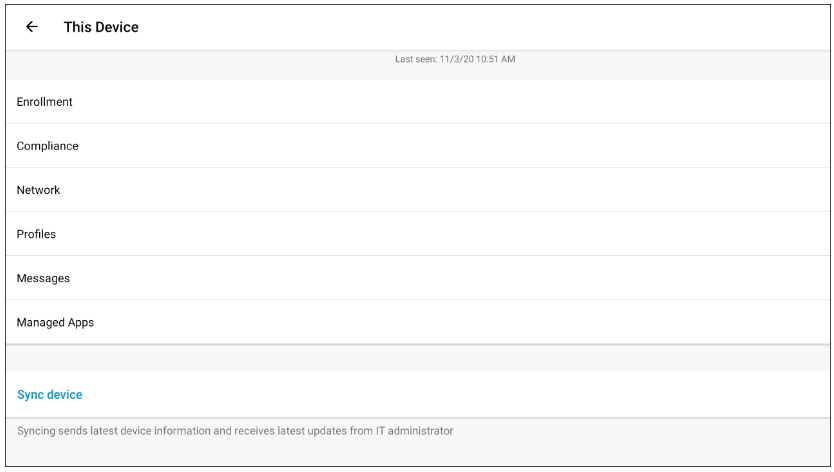Viewport: 834px width, 472px height.
Task: Sync the device with the IT administrator
Action: (50, 395)
